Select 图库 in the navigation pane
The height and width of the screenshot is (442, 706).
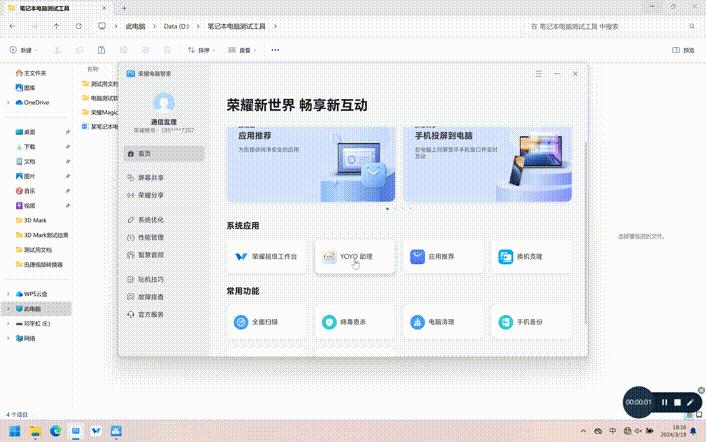click(26, 87)
